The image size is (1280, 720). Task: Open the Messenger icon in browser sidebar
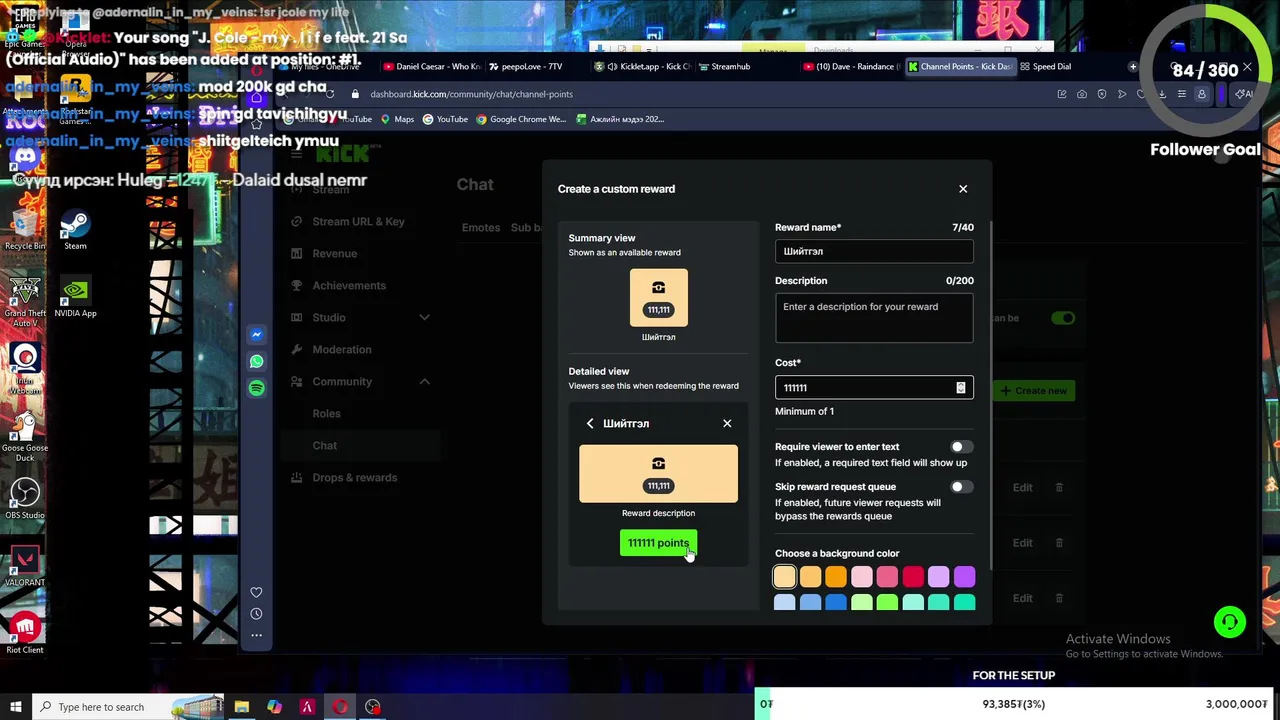[257, 335]
